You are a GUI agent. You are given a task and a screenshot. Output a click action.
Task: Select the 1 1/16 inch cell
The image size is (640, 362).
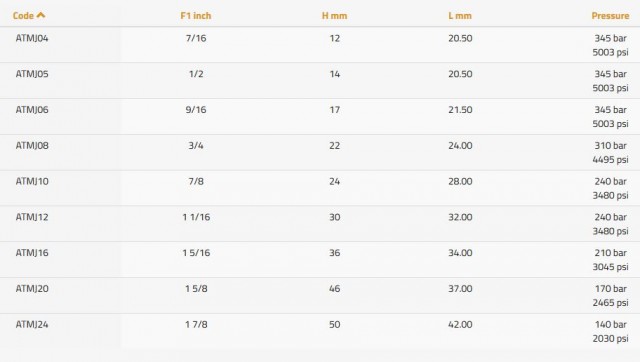[x=196, y=217]
